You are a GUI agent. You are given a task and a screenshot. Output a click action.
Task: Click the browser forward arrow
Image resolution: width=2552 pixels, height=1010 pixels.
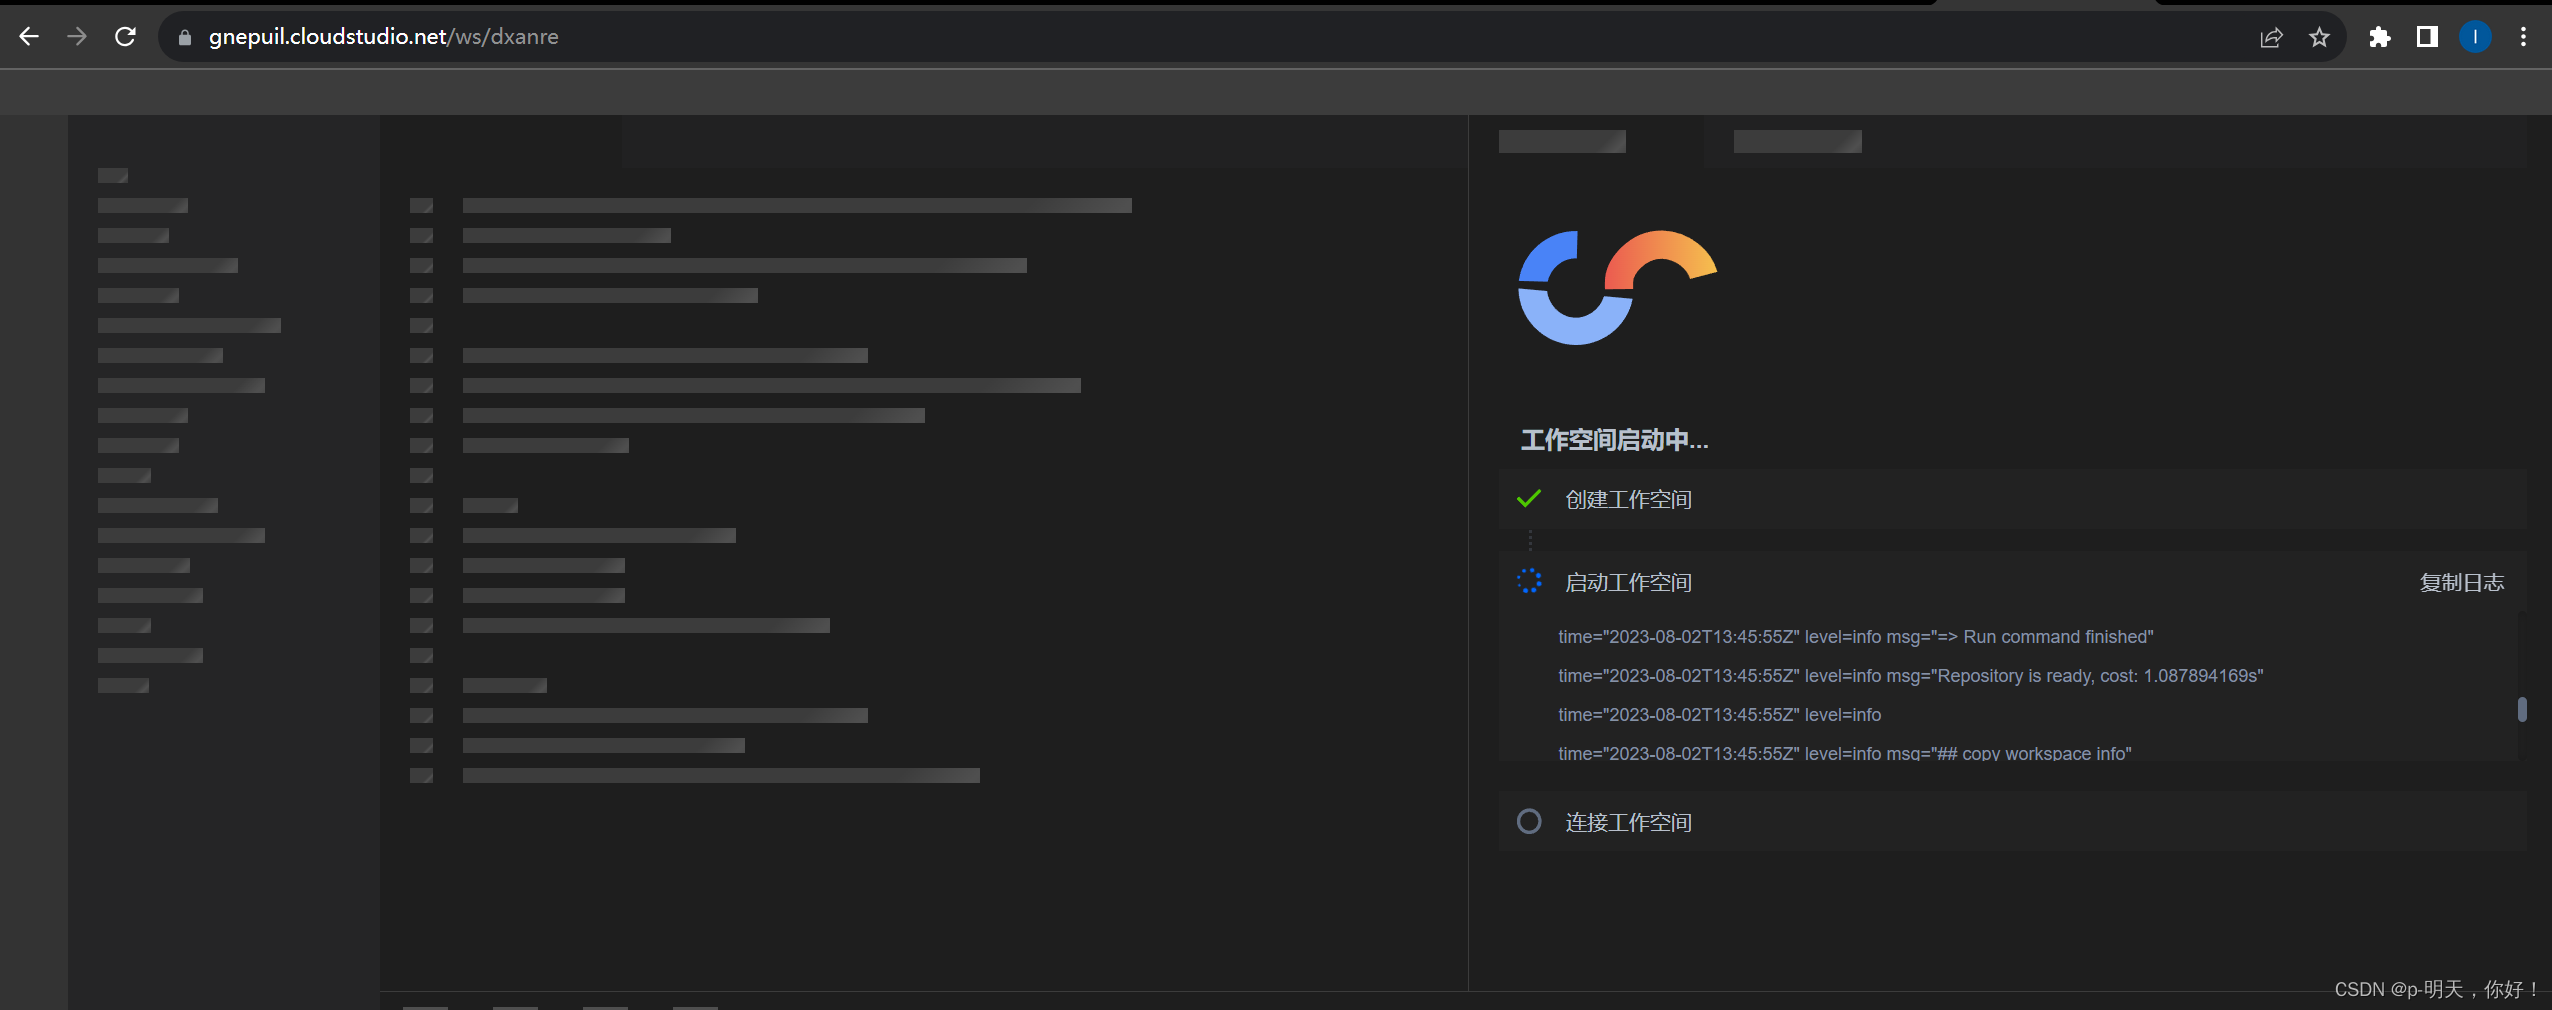click(77, 37)
